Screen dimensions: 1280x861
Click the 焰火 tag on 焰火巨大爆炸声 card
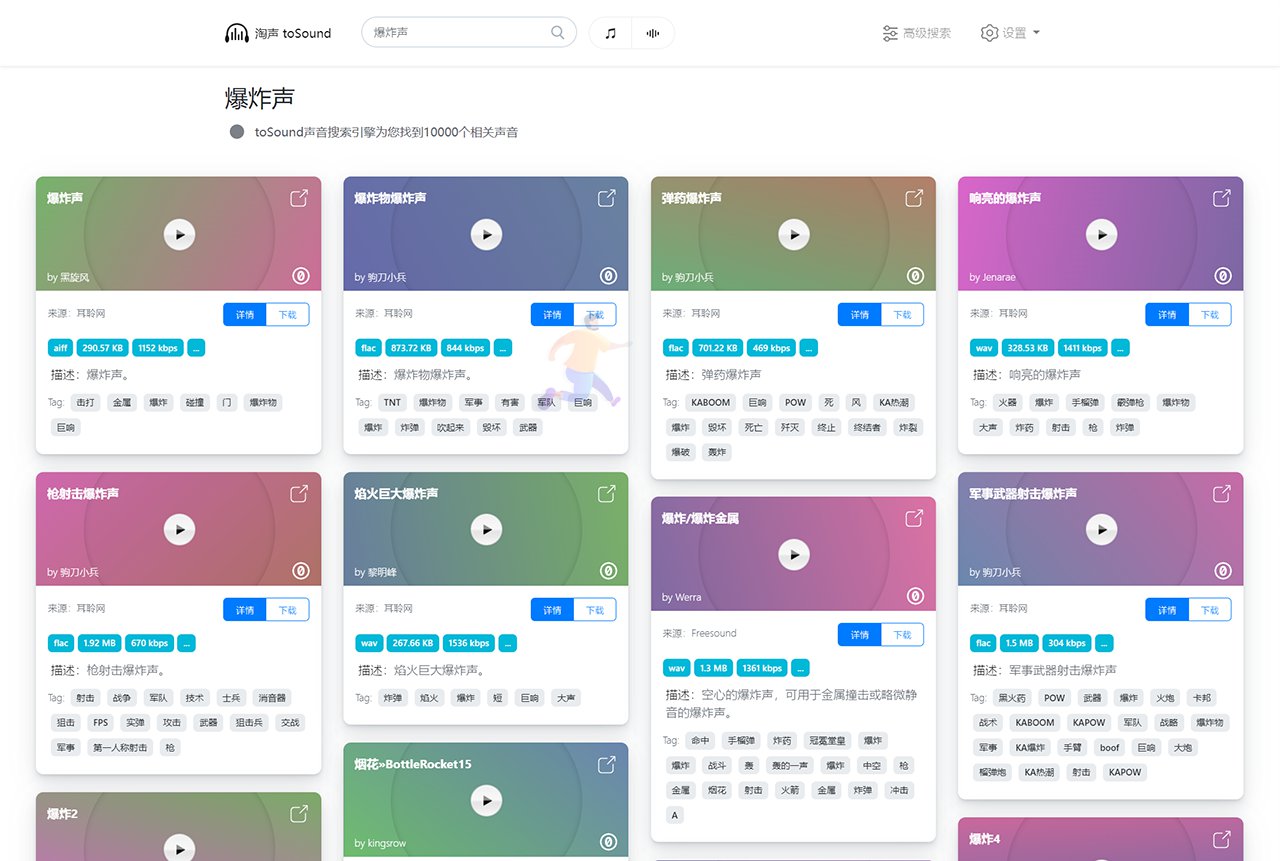pyautogui.click(x=429, y=698)
